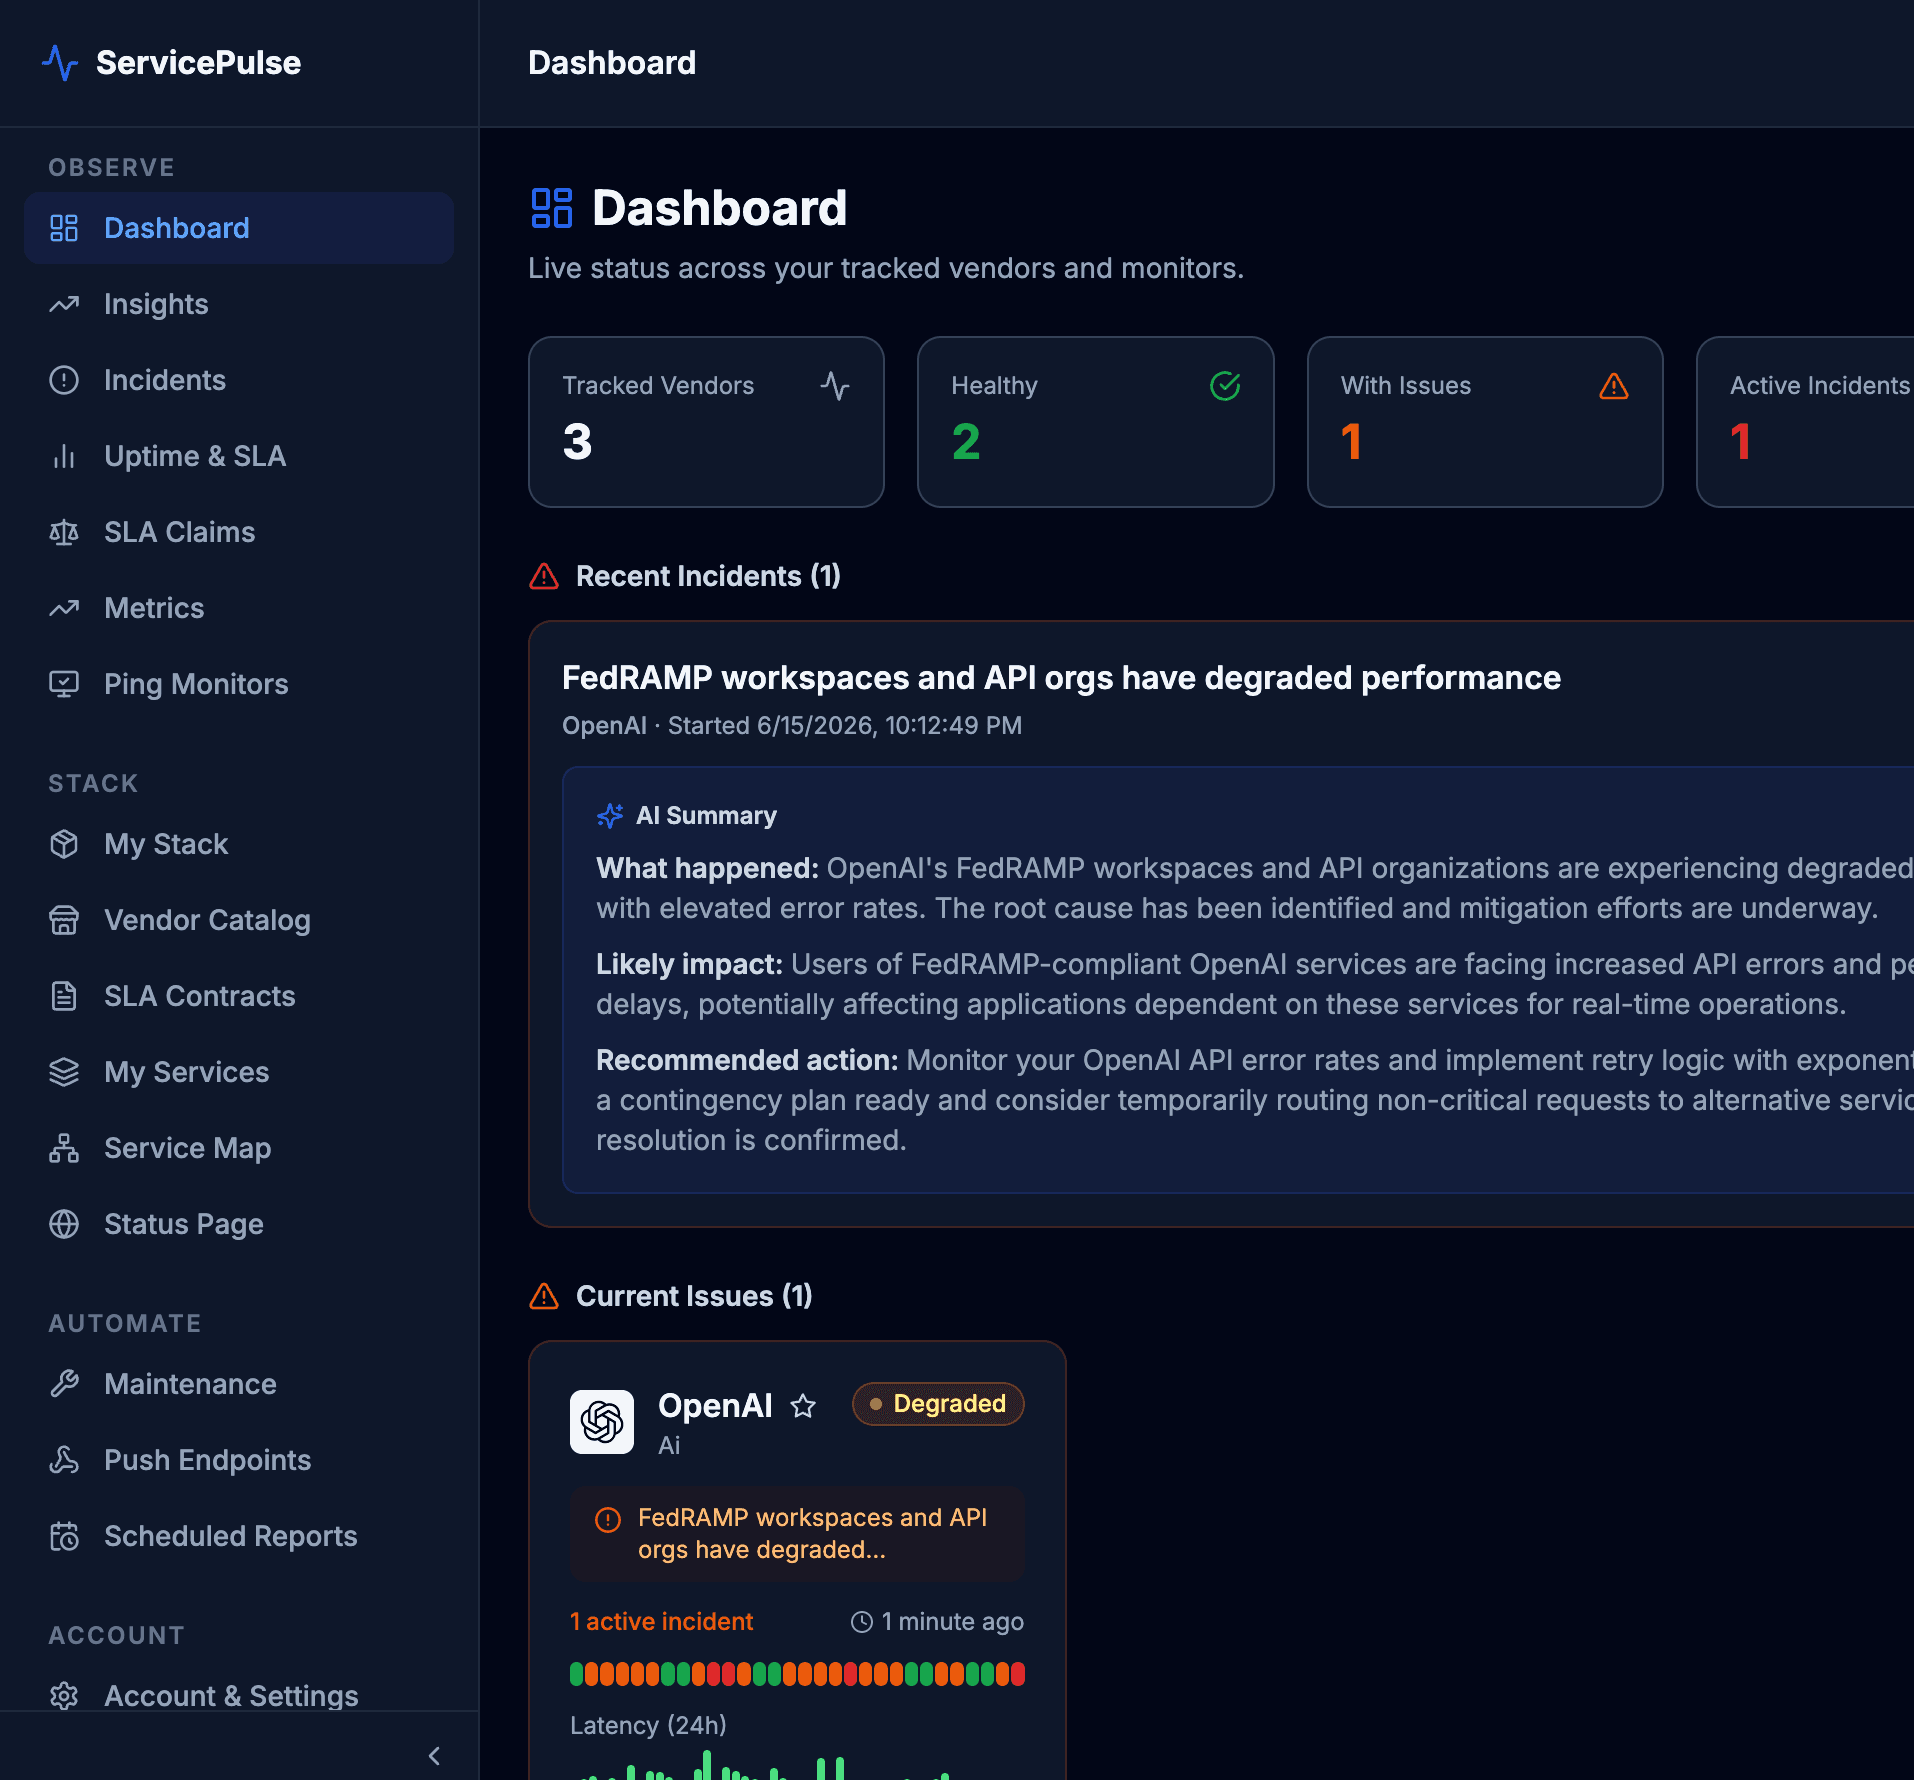Open the My Stack page

239,844
